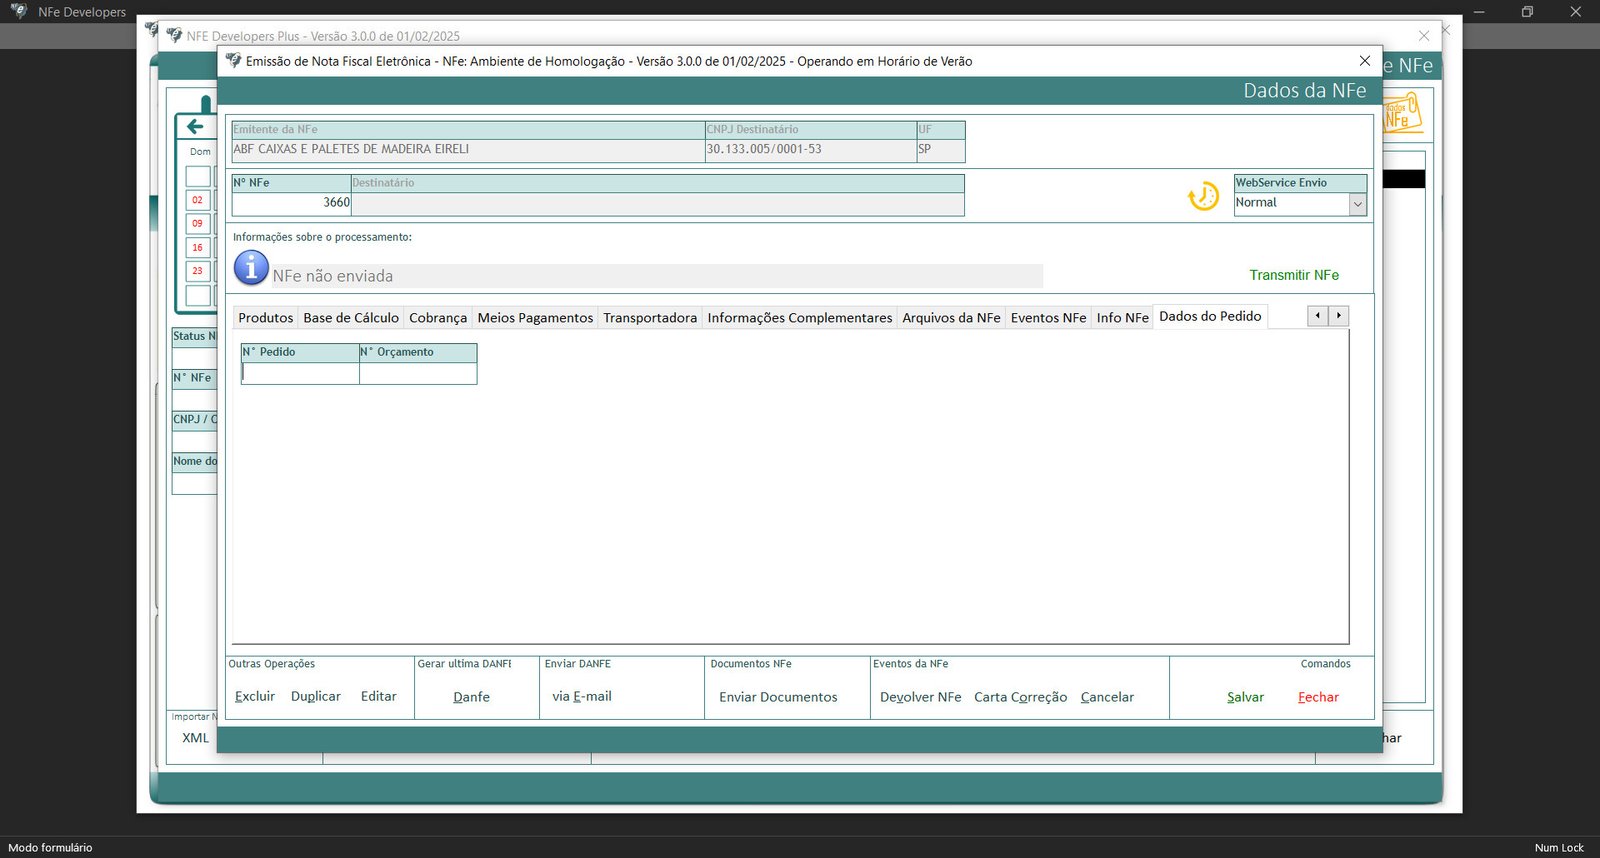Click the yellow clock refresh icon
The width and height of the screenshot is (1600, 858).
(1203, 196)
